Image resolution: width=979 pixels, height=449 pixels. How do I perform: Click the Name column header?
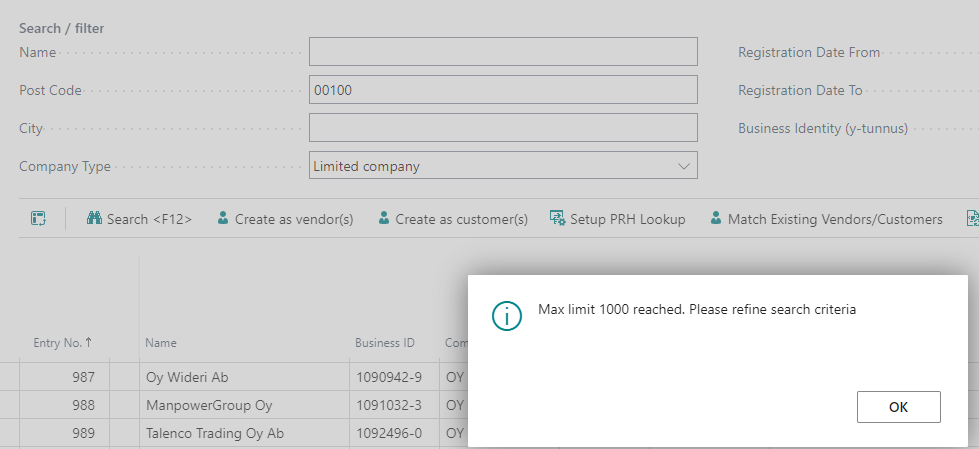[160, 343]
